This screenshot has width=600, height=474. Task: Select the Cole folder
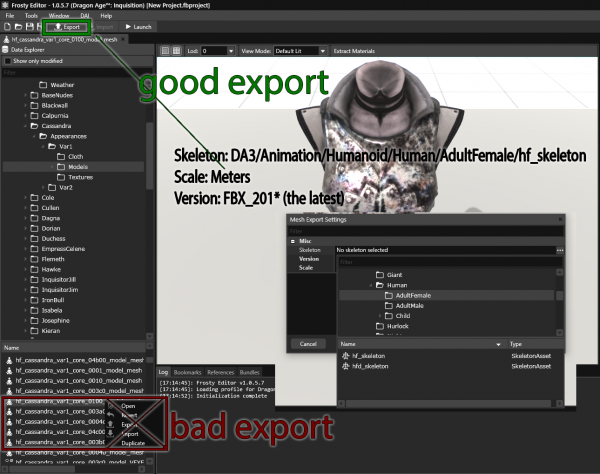tap(42, 197)
